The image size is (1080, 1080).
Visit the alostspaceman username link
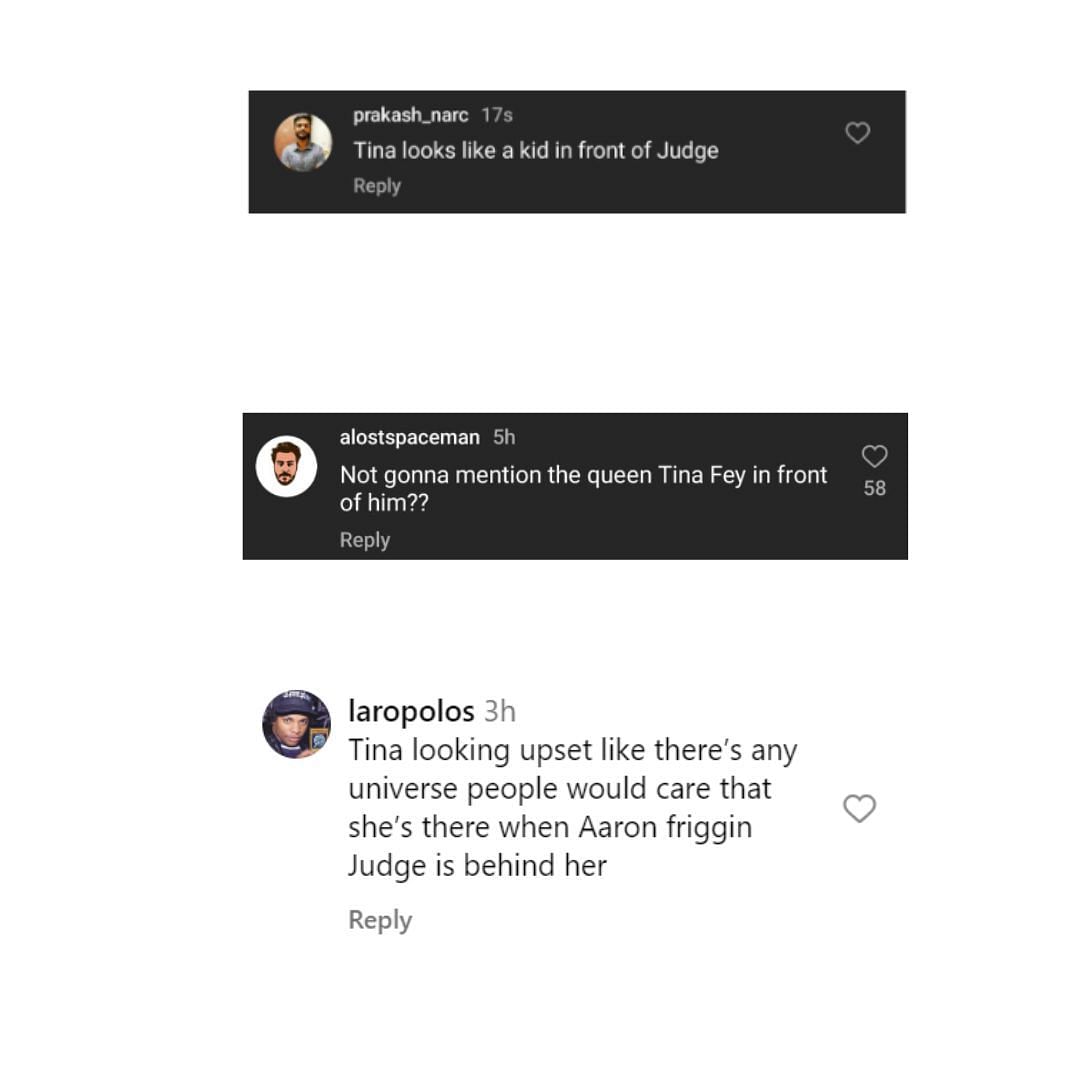tap(409, 437)
